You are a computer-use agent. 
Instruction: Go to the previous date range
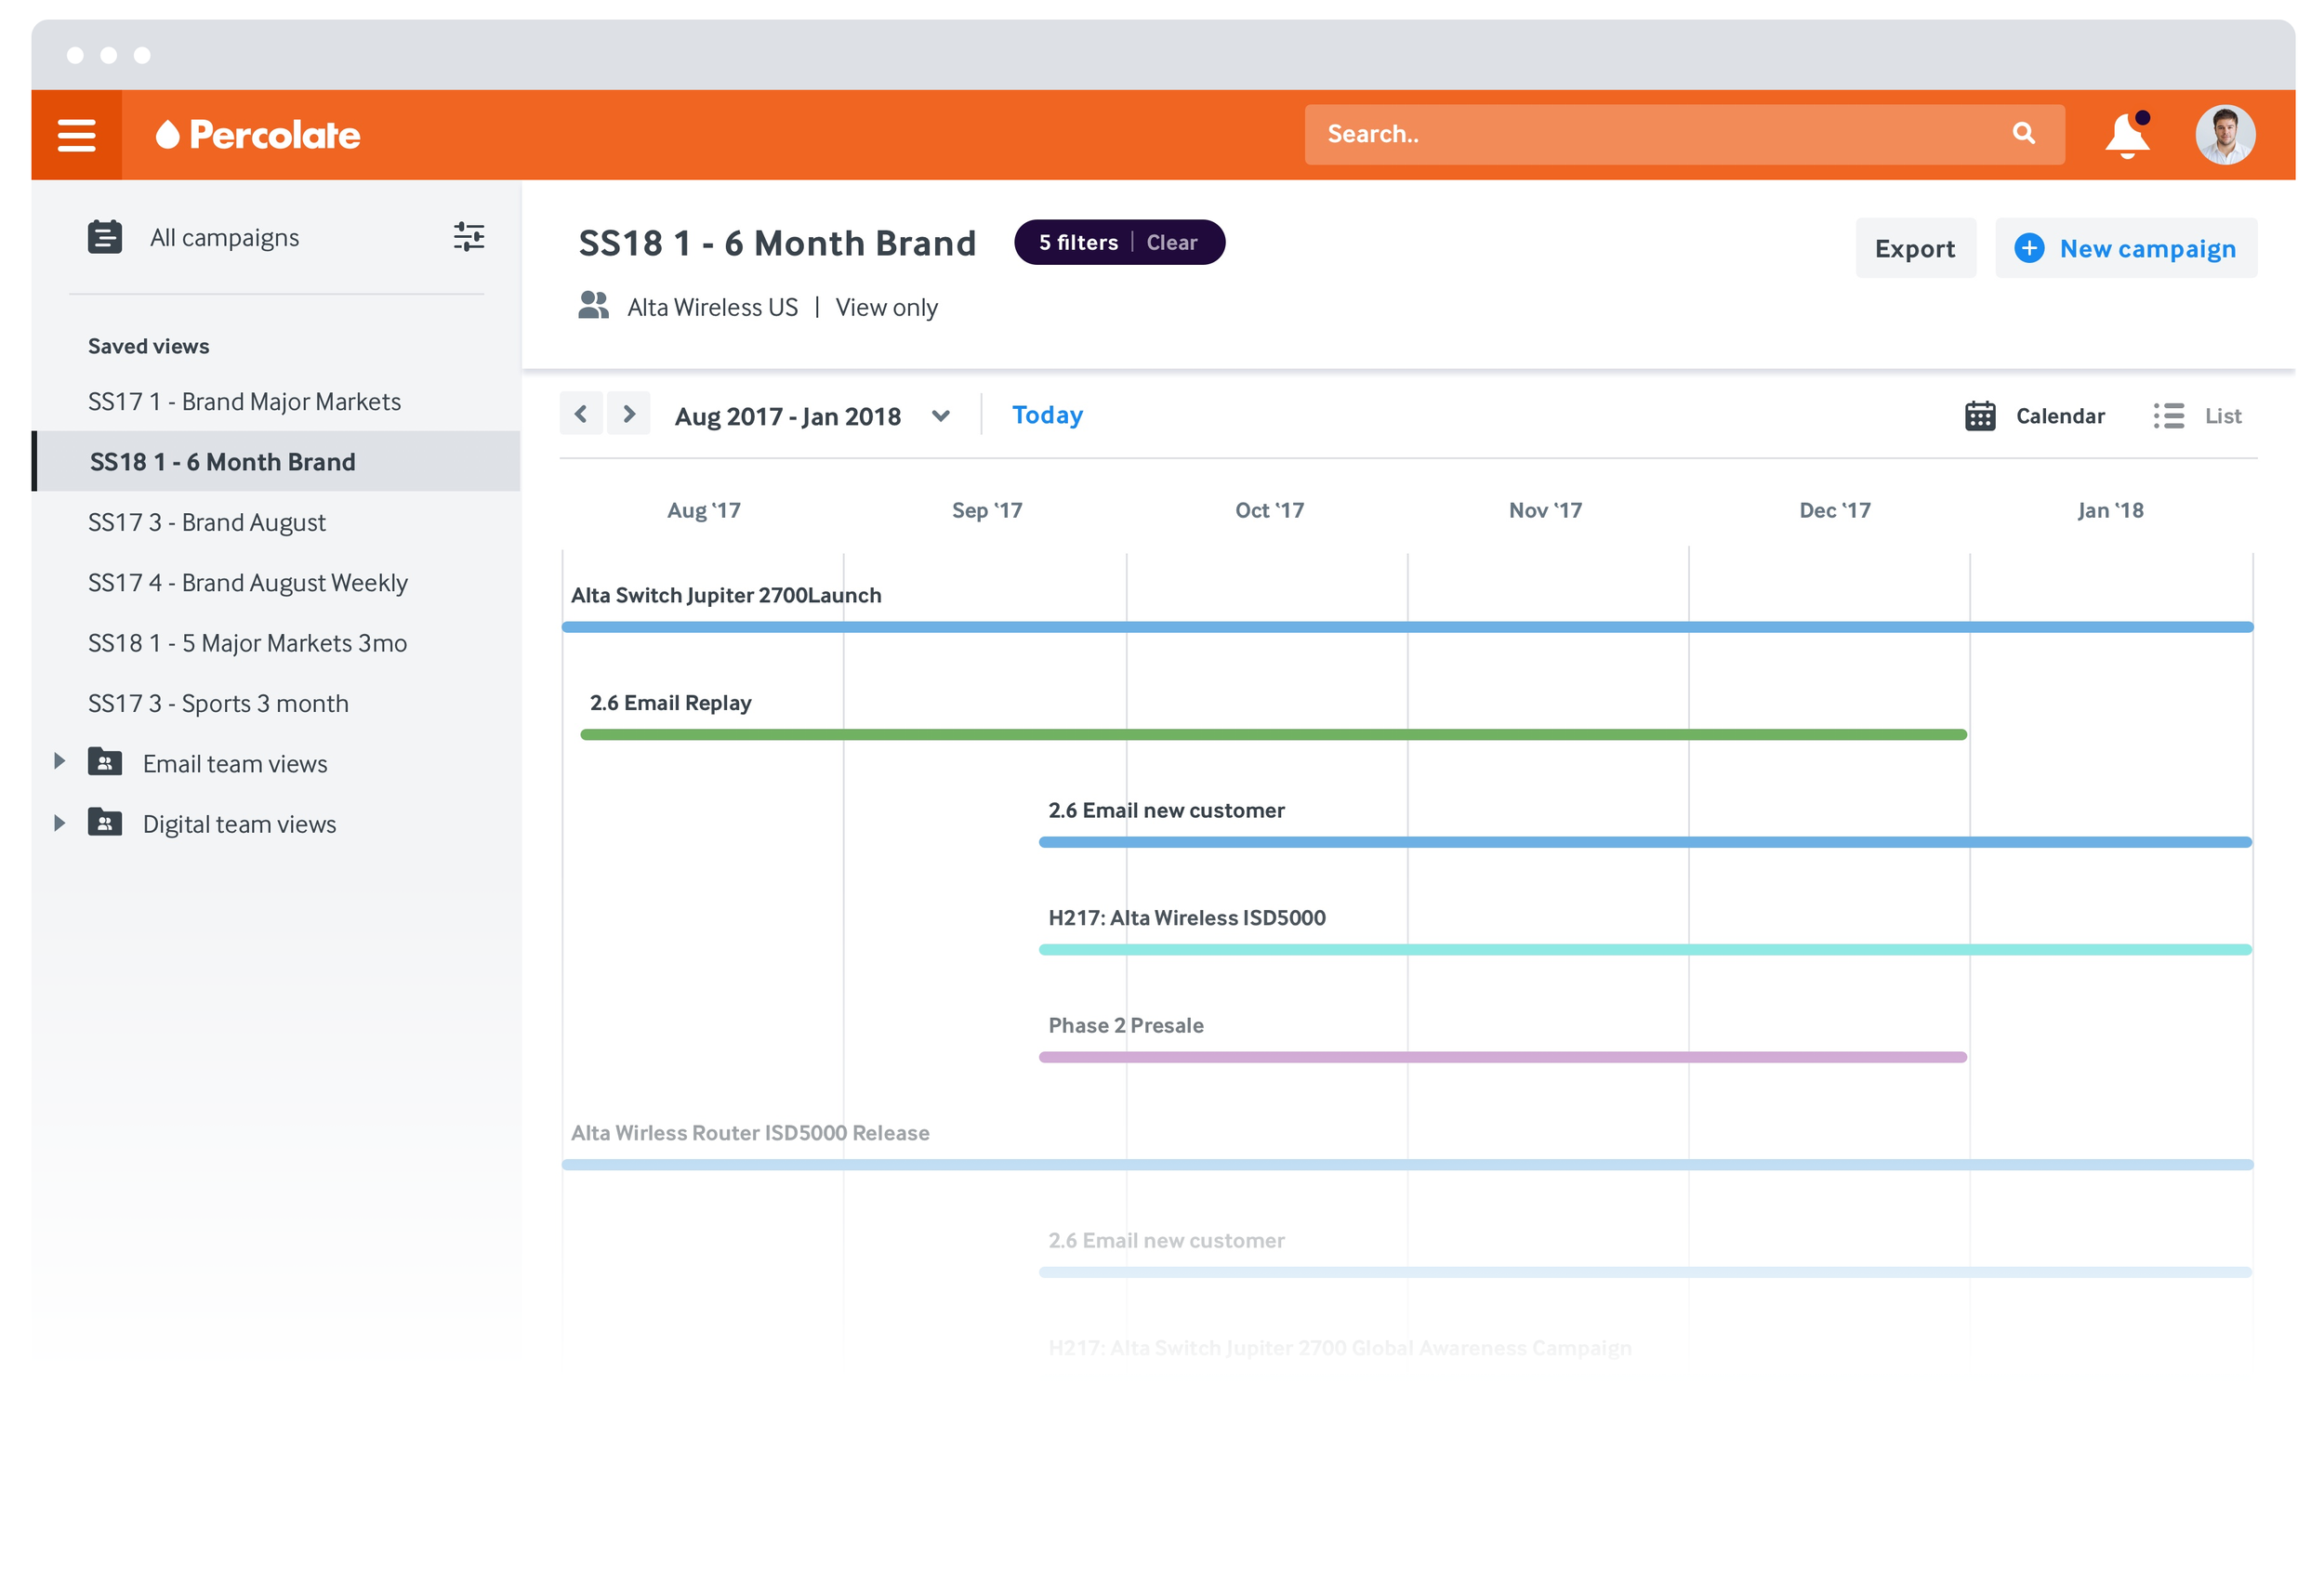pyautogui.click(x=581, y=414)
